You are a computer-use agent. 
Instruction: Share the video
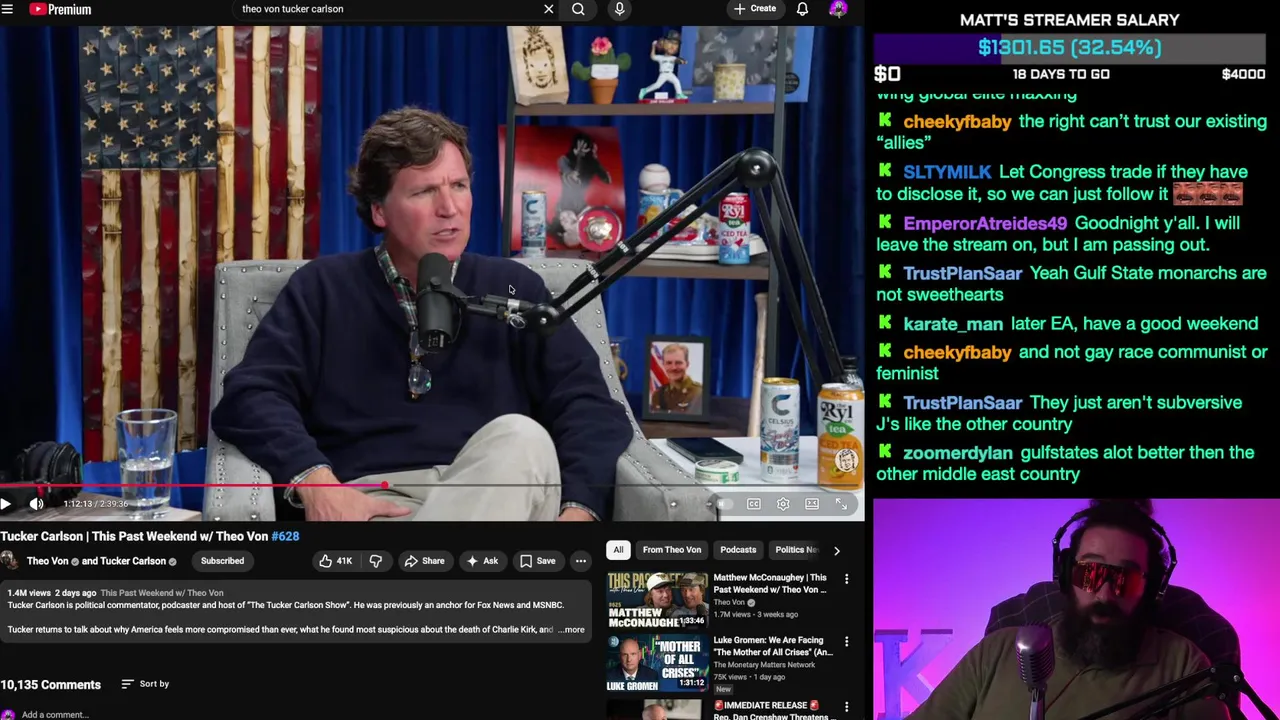click(x=424, y=561)
